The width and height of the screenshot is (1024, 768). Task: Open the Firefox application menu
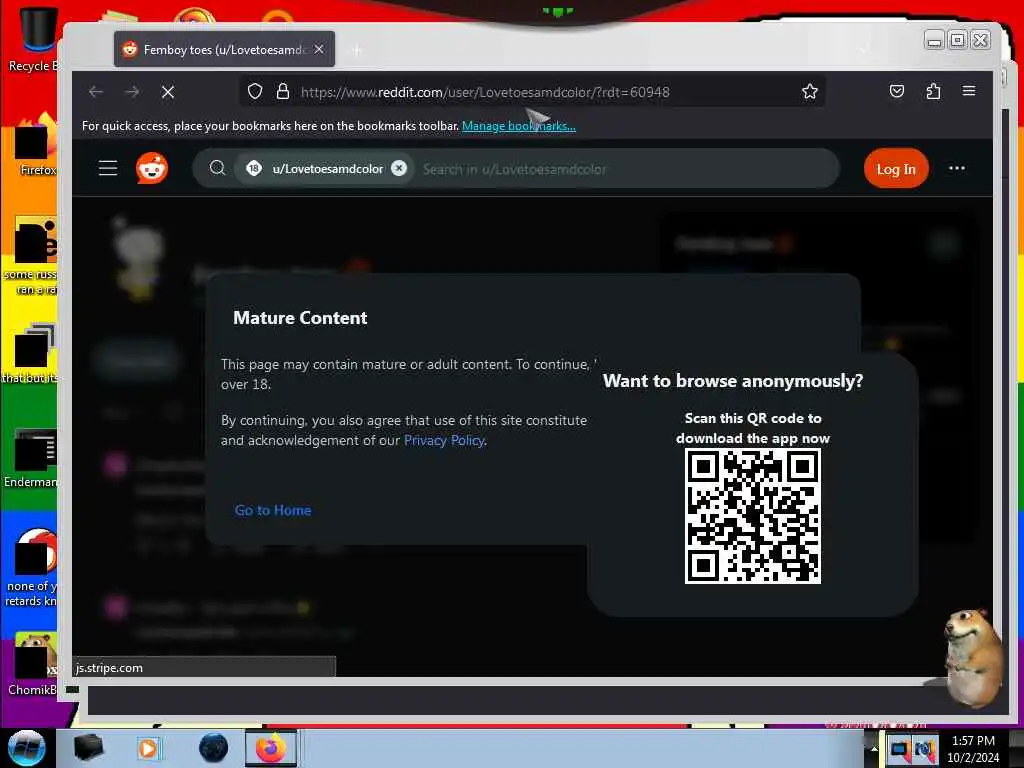coord(969,91)
